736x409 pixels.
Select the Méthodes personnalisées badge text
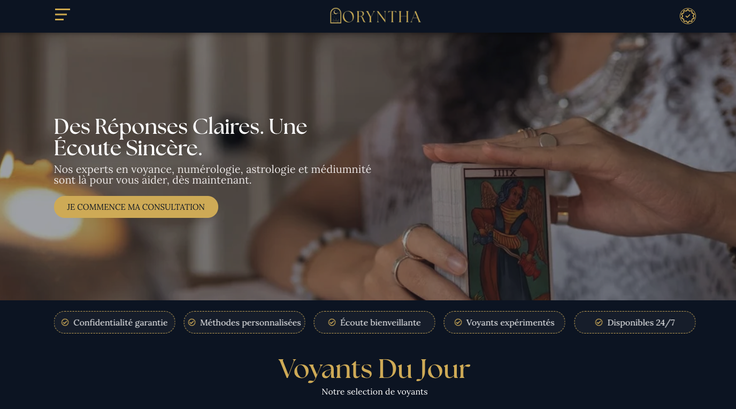[x=250, y=323]
